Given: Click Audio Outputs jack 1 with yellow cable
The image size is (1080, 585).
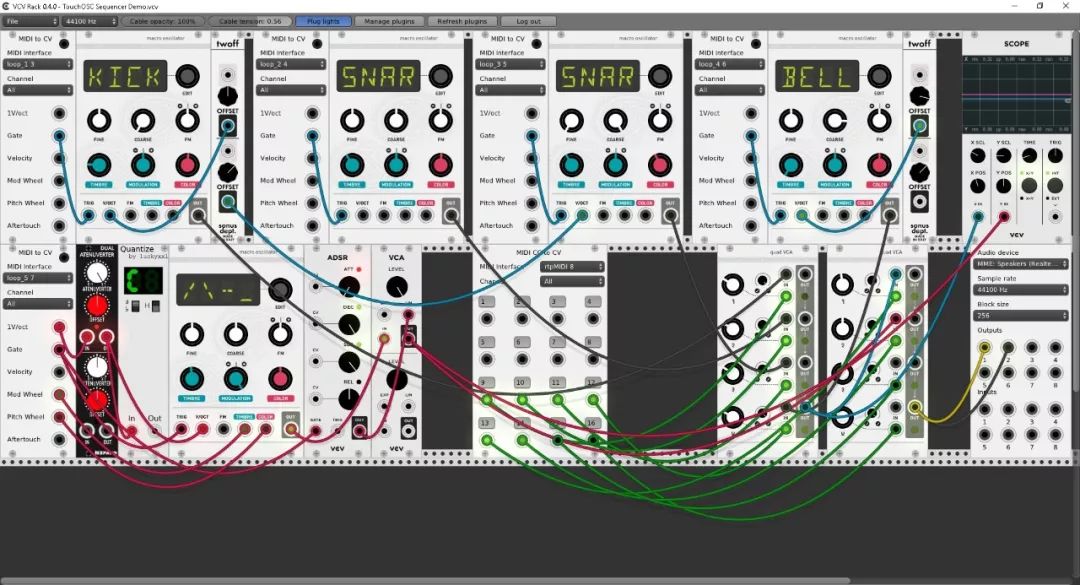Looking at the screenshot, I should (x=984, y=347).
